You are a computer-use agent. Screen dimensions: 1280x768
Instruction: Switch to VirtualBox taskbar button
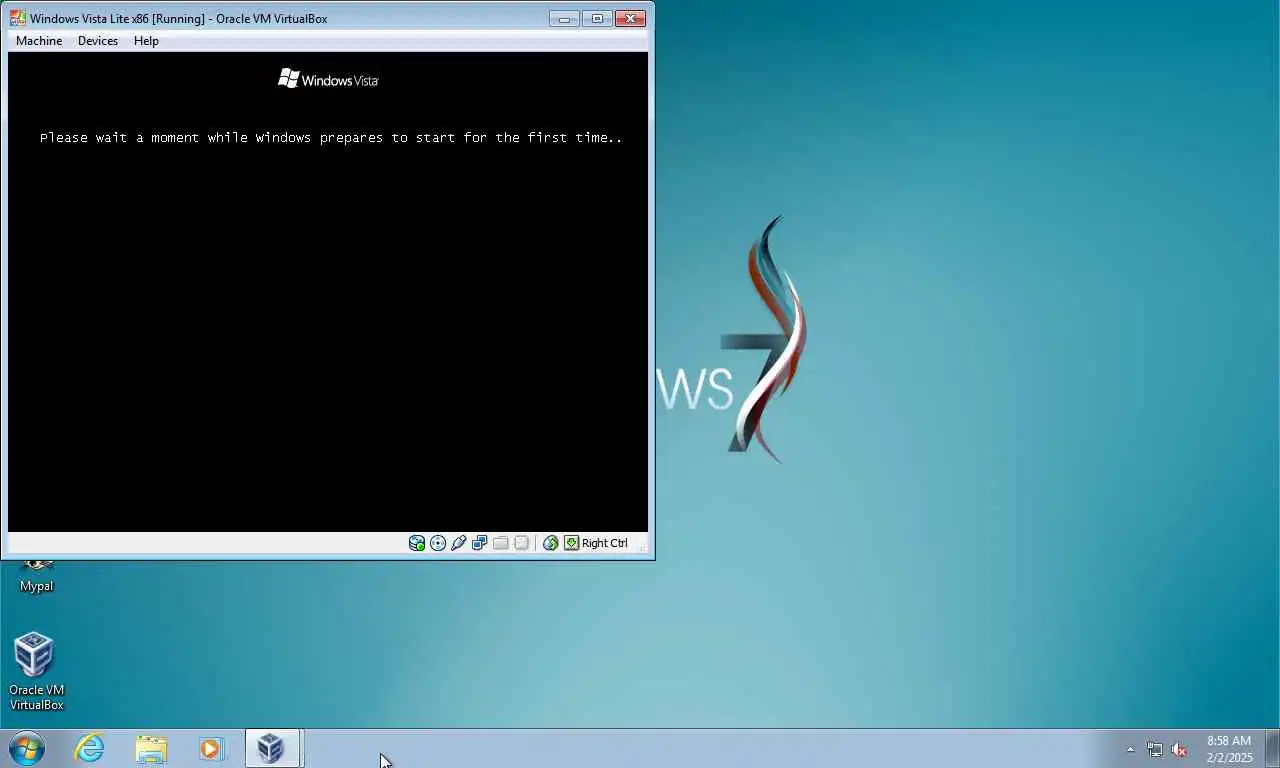coord(273,748)
